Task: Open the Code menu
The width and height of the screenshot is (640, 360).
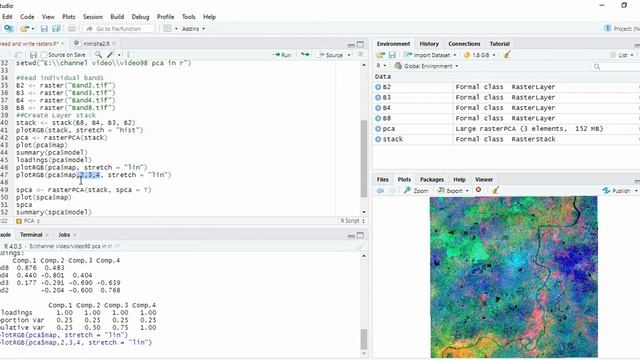Action: (x=27, y=17)
